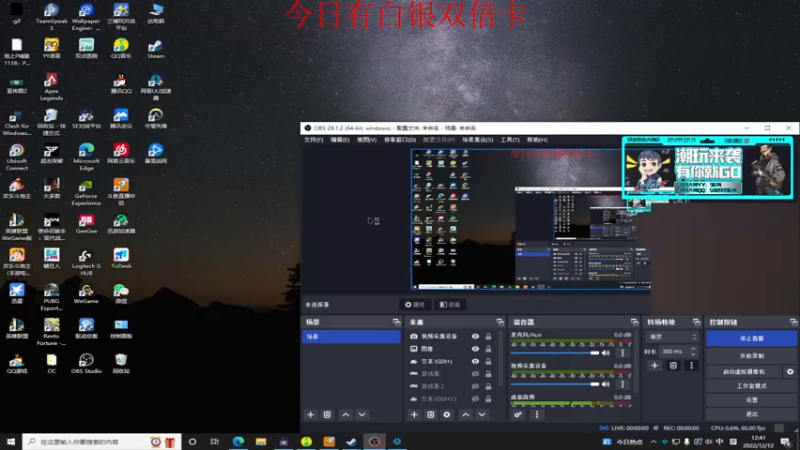
Task: Open the 视图(V) menu in OBS
Action: click(366, 140)
